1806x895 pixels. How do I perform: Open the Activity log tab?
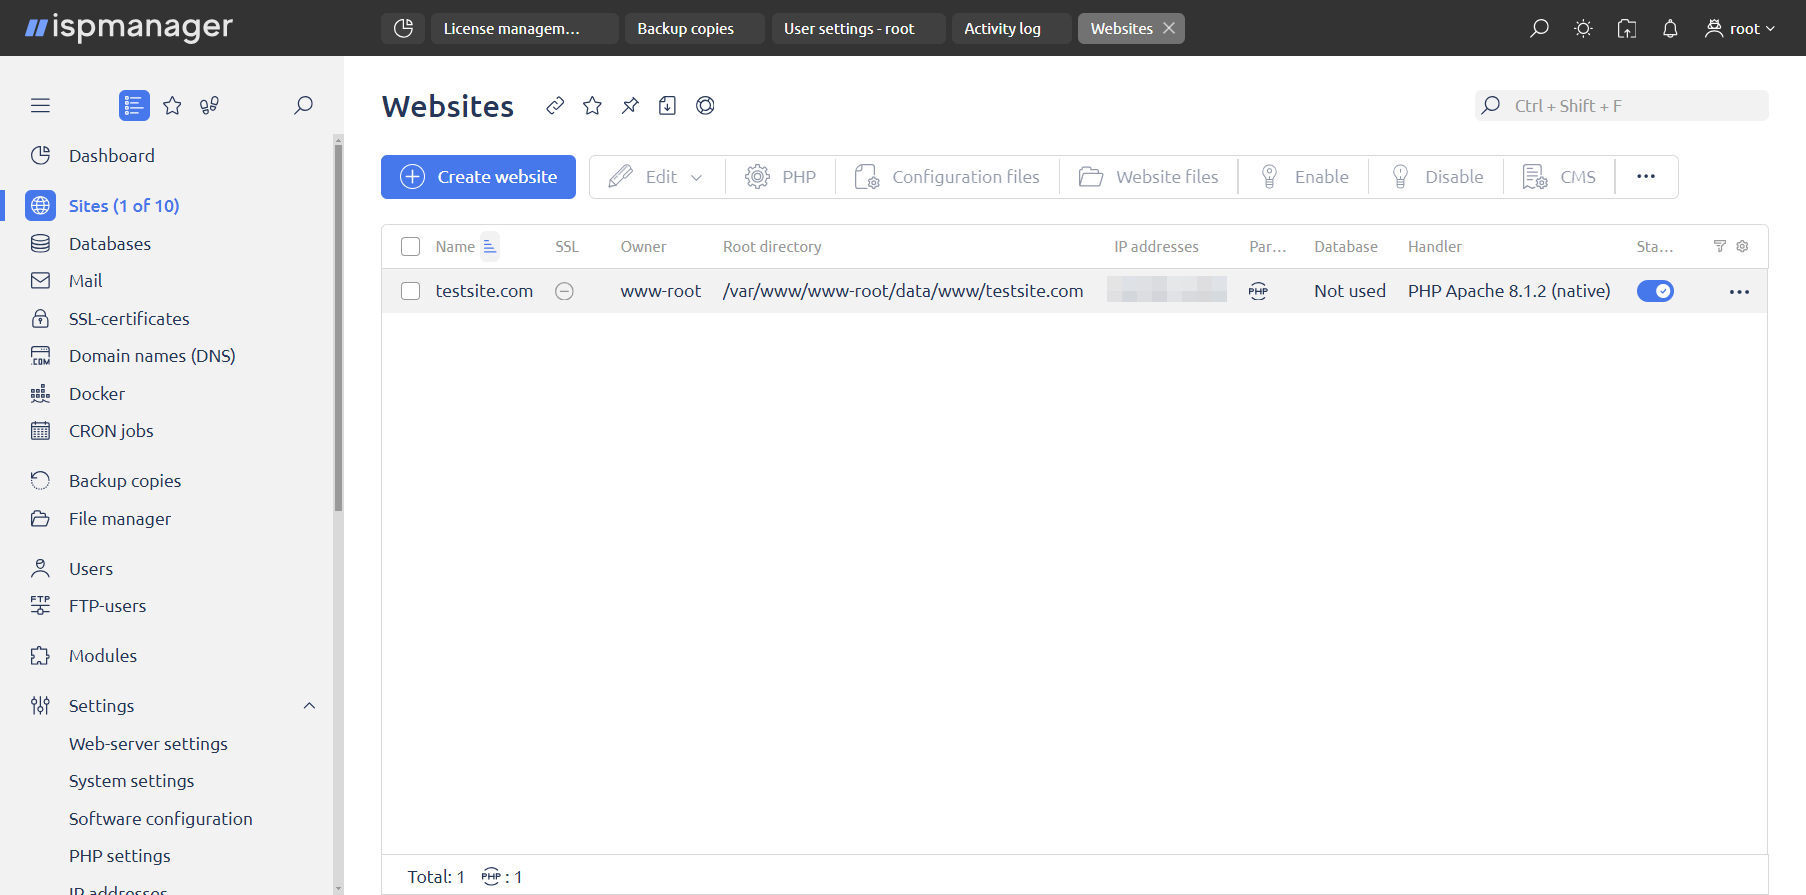(x=1002, y=29)
